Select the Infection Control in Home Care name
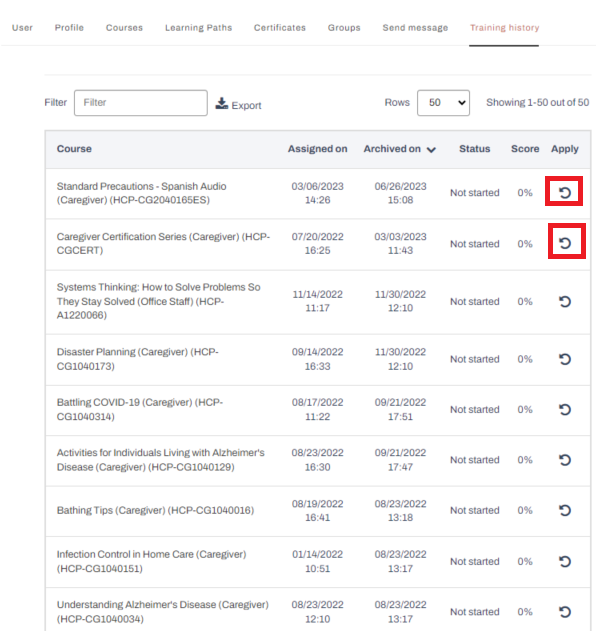 click(151, 561)
